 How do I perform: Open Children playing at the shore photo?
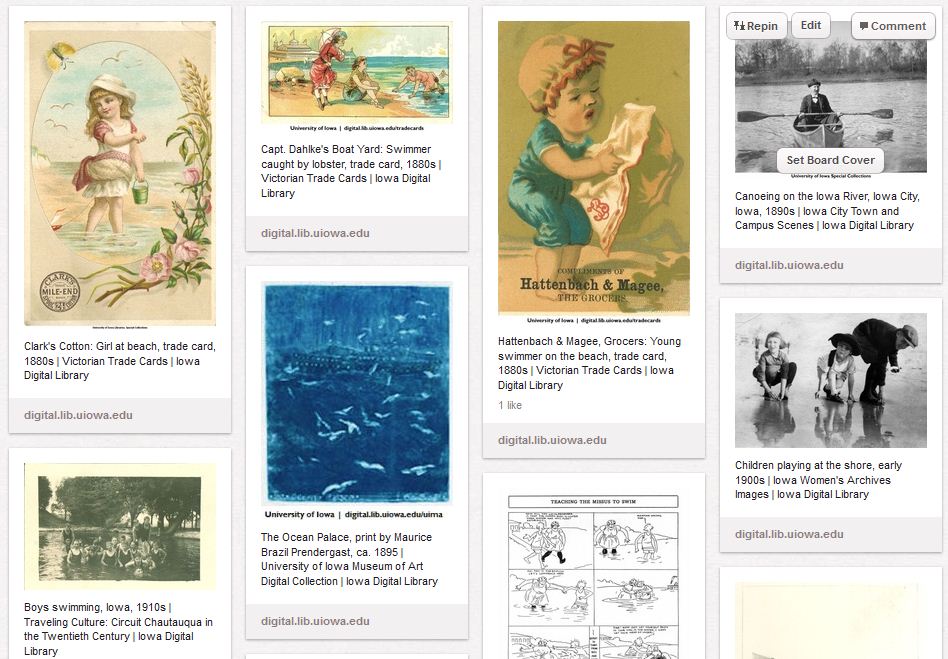coord(831,380)
